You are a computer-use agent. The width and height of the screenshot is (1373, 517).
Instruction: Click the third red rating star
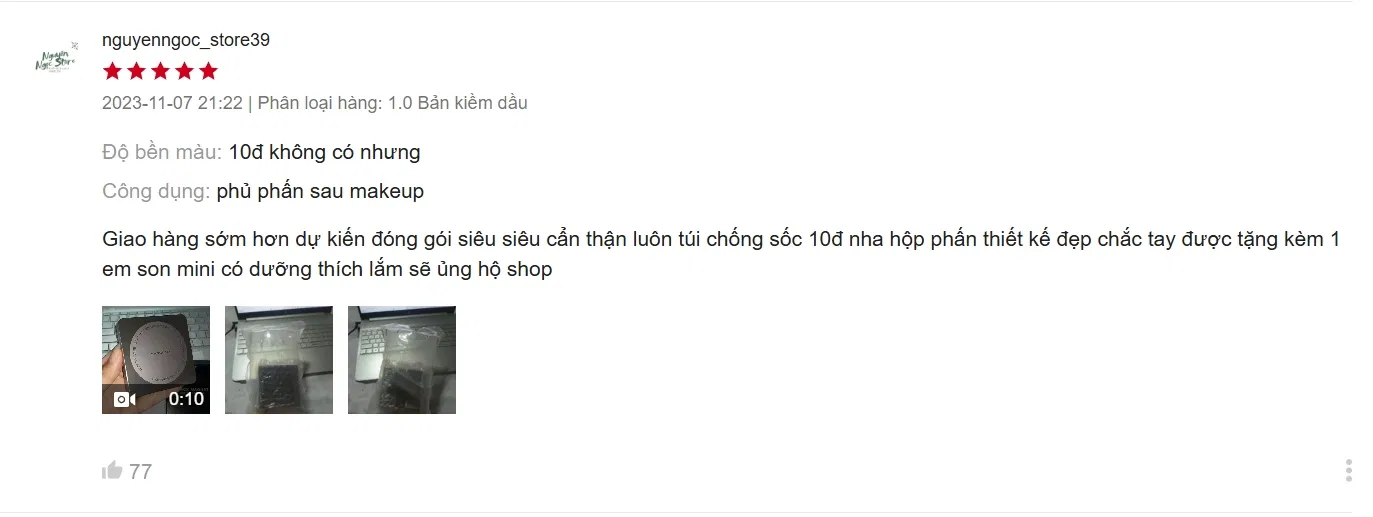[160, 71]
